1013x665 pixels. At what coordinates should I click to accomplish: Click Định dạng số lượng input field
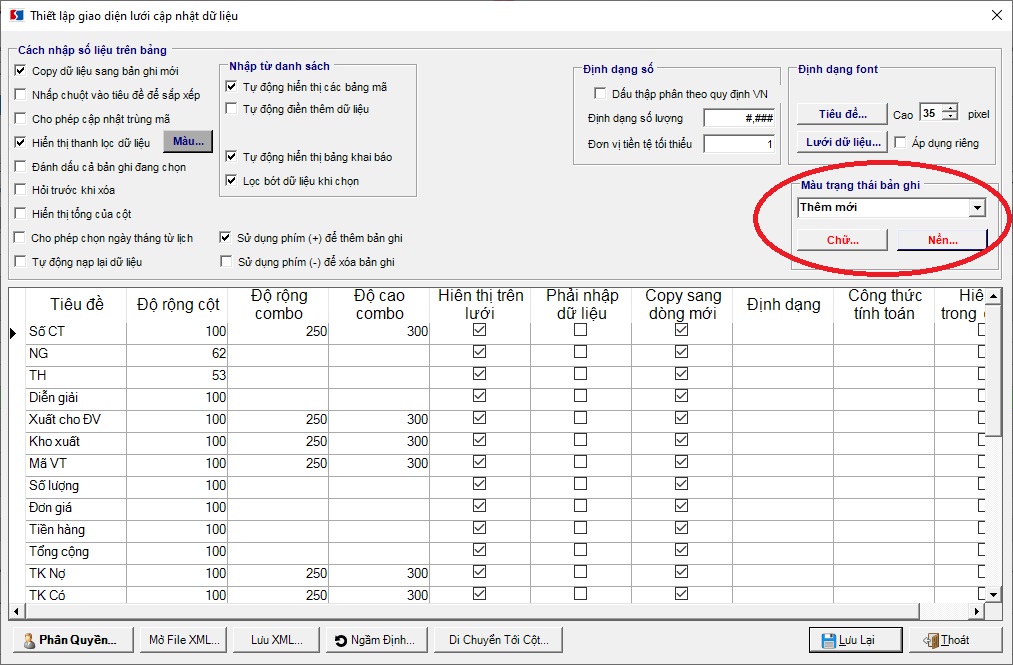[x=739, y=118]
